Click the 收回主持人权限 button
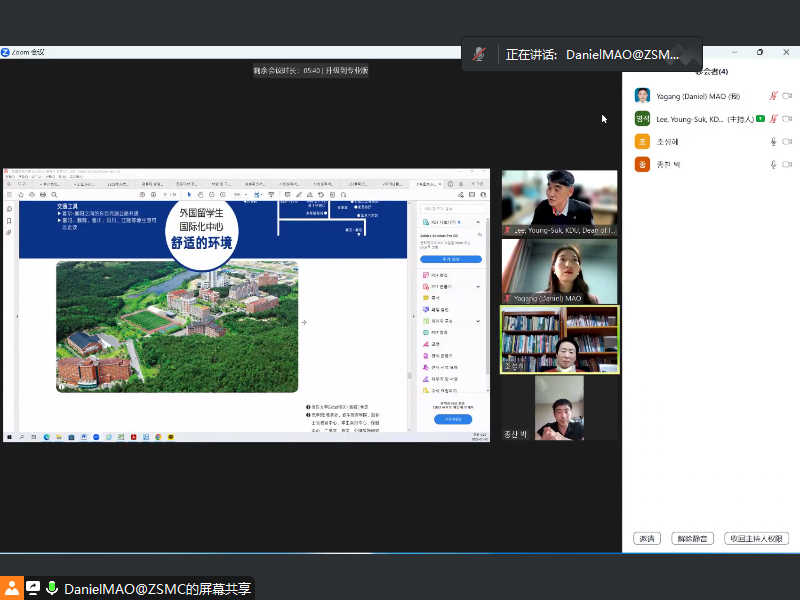This screenshot has width=800, height=600. (756, 538)
